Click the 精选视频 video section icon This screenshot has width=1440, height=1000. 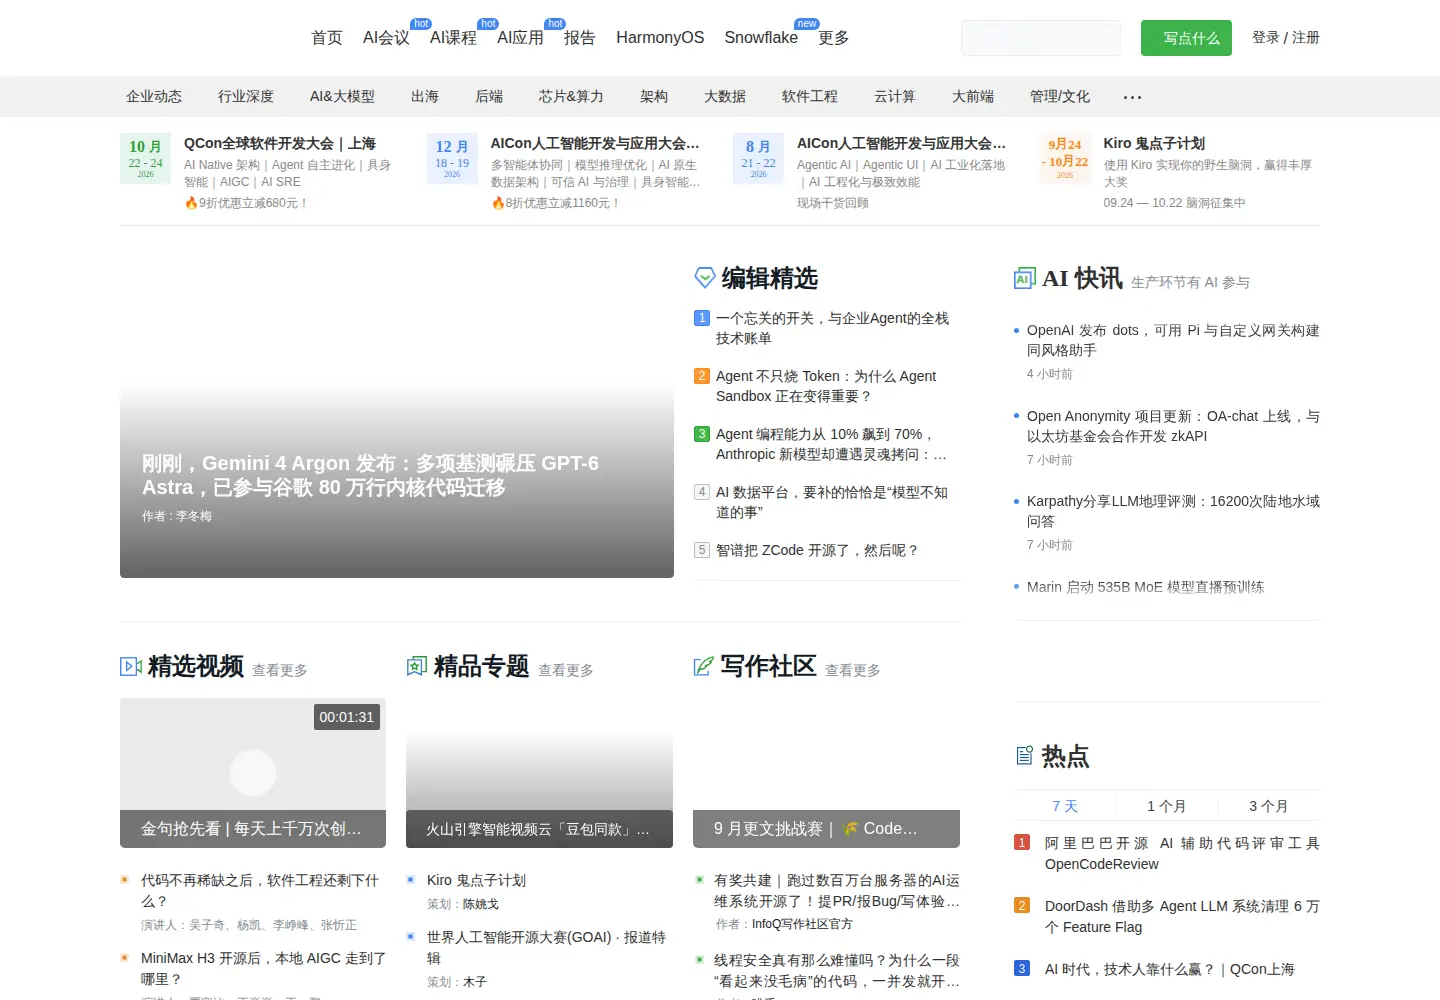[x=131, y=666]
